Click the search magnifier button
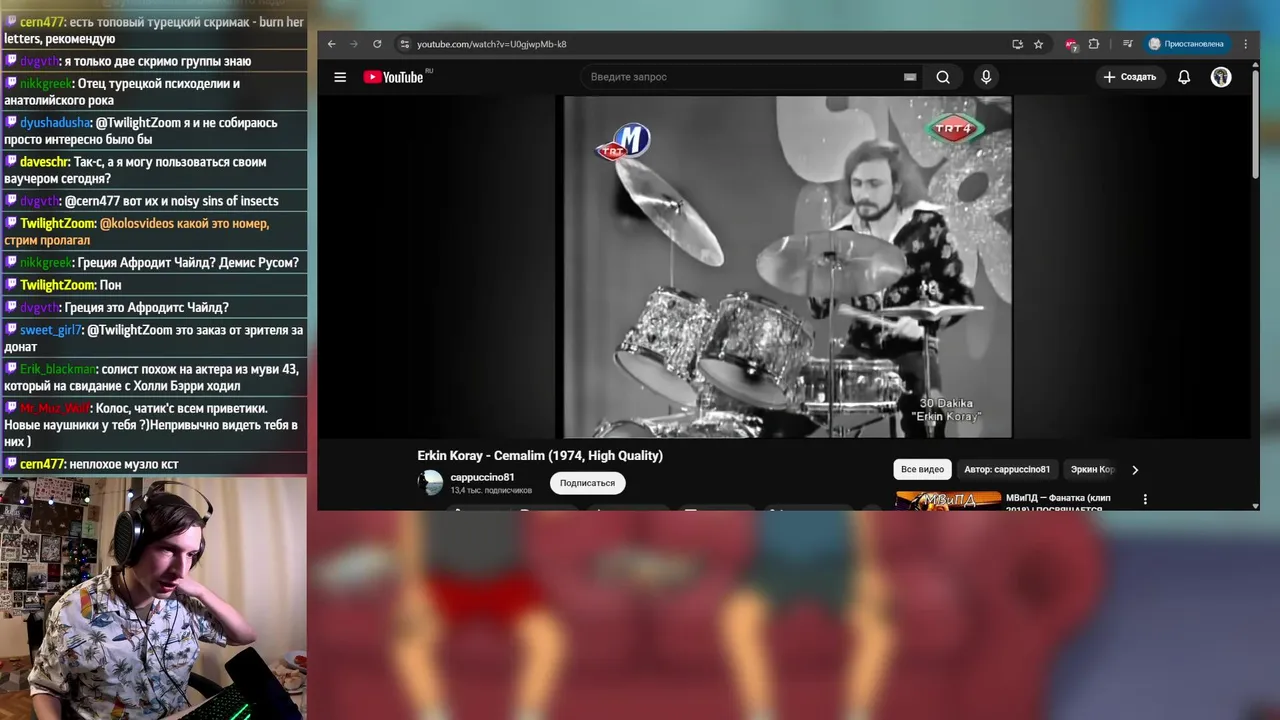This screenshot has height=720, width=1280. [943, 77]
